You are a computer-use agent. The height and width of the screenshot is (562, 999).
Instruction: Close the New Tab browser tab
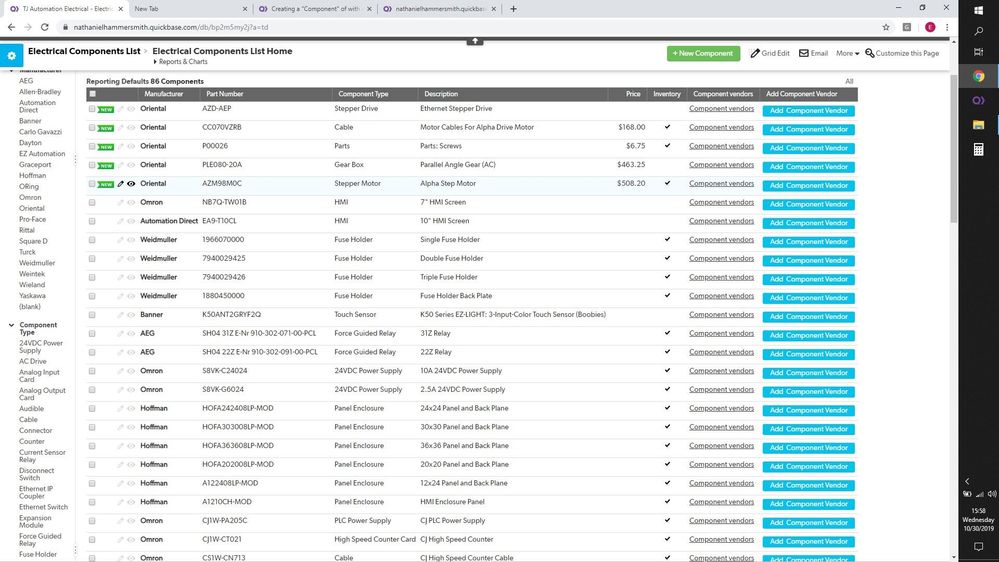tap(245, 9)
